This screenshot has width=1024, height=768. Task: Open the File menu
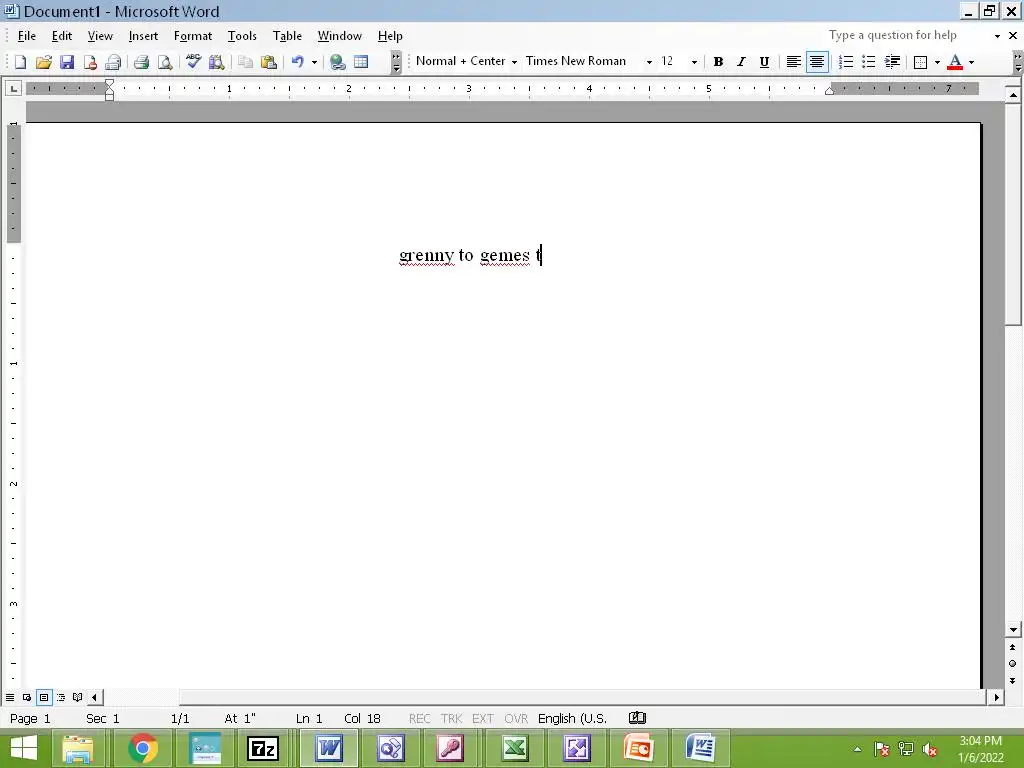tap(27, 36)
